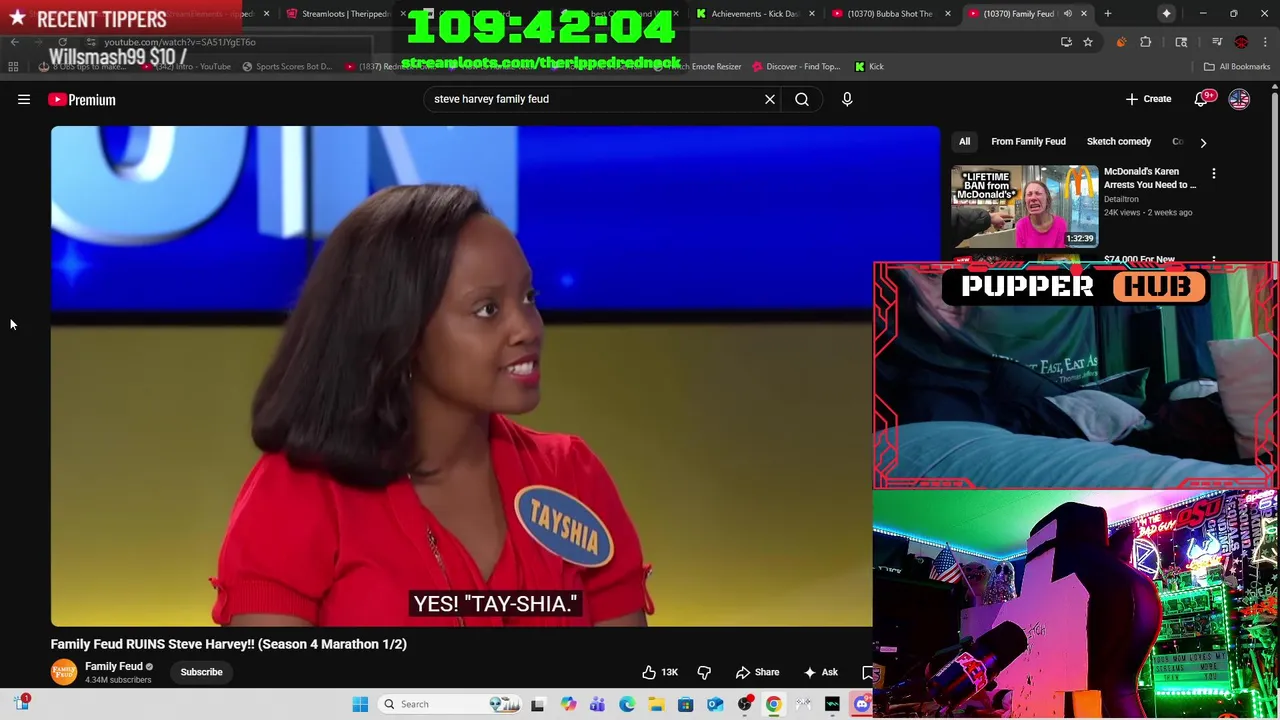Open the Kick bookmark
The image size is (1280, 720).
[869, 67]
